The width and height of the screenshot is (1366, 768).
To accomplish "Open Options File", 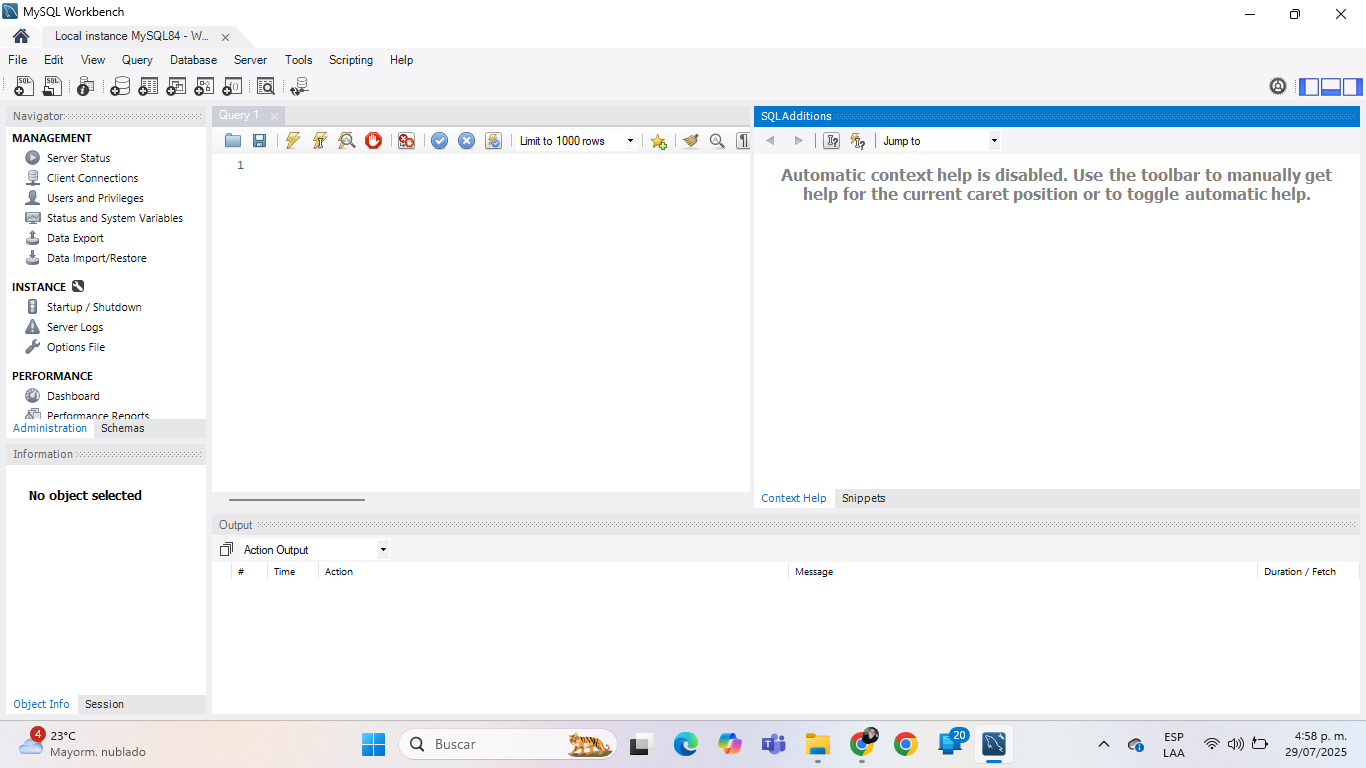I will coord(75,347).
